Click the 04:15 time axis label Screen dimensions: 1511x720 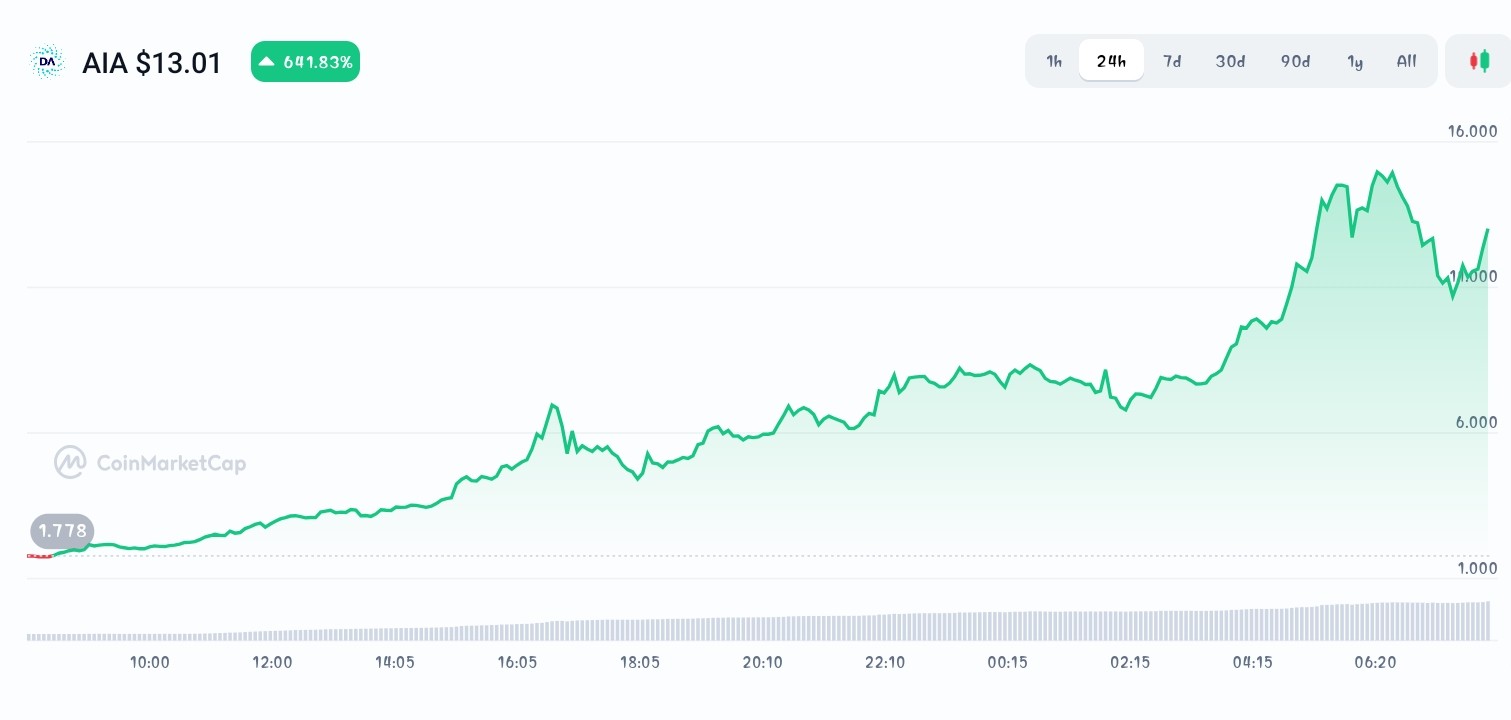coord(1252,662)
